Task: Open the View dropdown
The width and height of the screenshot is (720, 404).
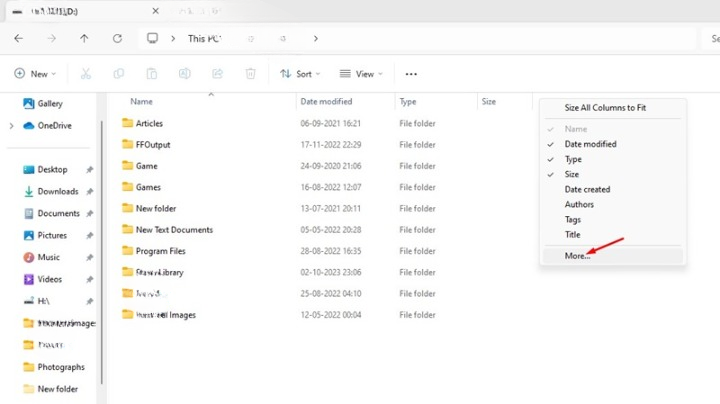Action: pos(361,73)
